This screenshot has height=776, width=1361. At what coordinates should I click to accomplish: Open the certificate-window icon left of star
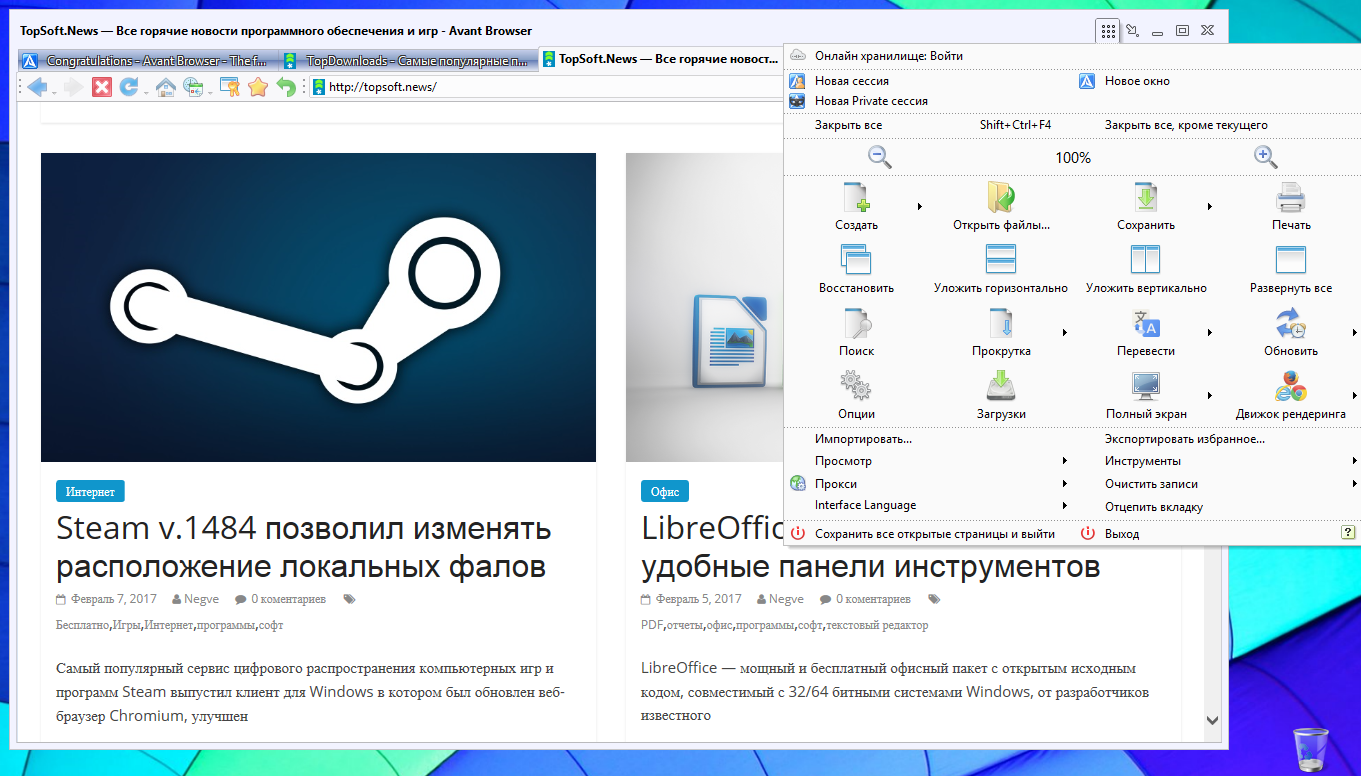[x=230, y=87]
